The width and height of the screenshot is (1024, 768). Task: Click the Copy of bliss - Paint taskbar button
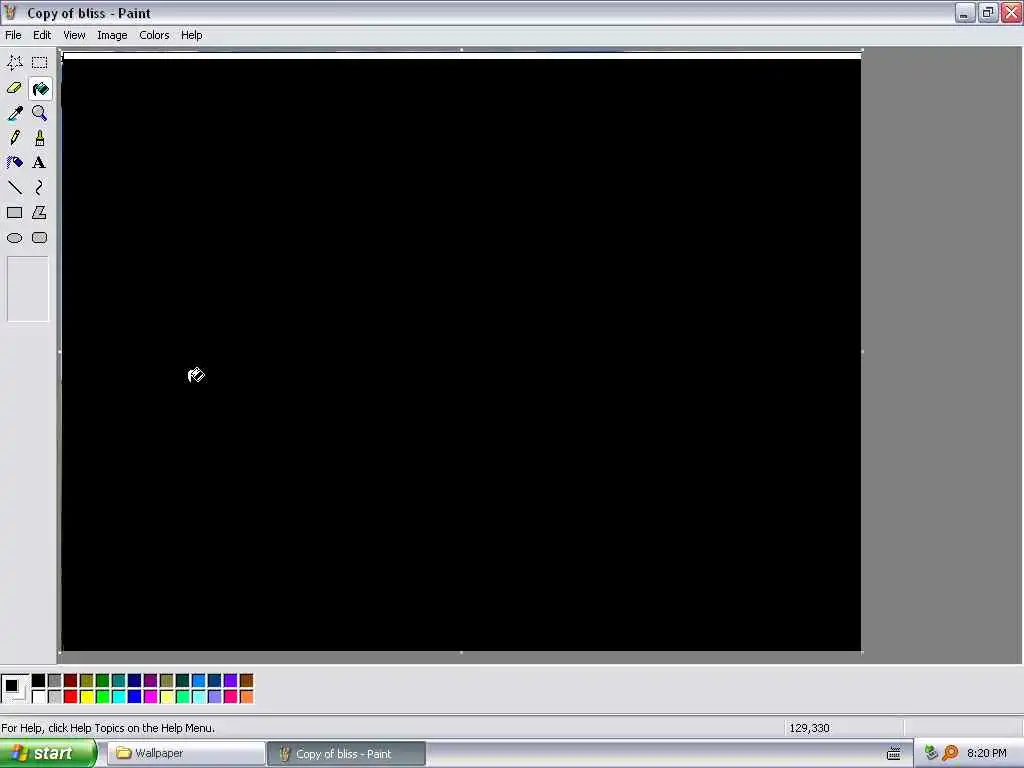click(x=346, y=754)
